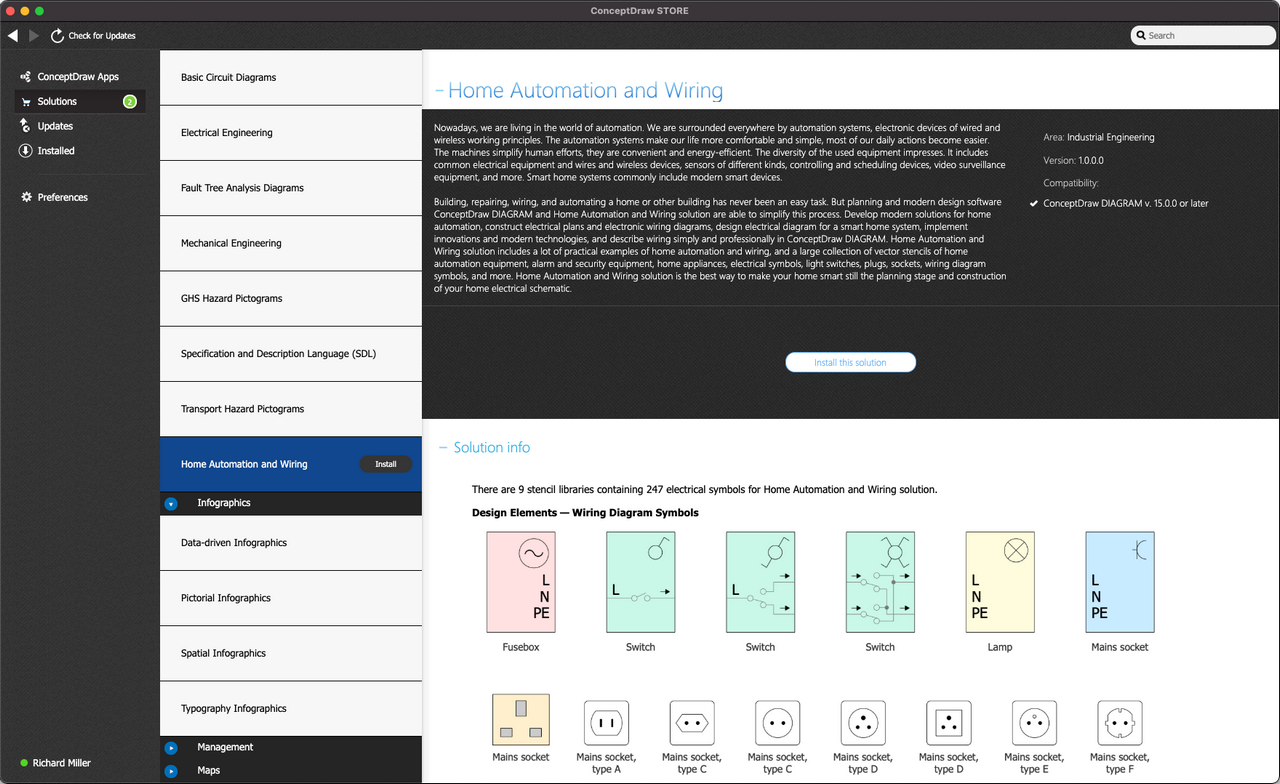Go back with the left arrow
1280x784 pixels.
coord(13,36)
